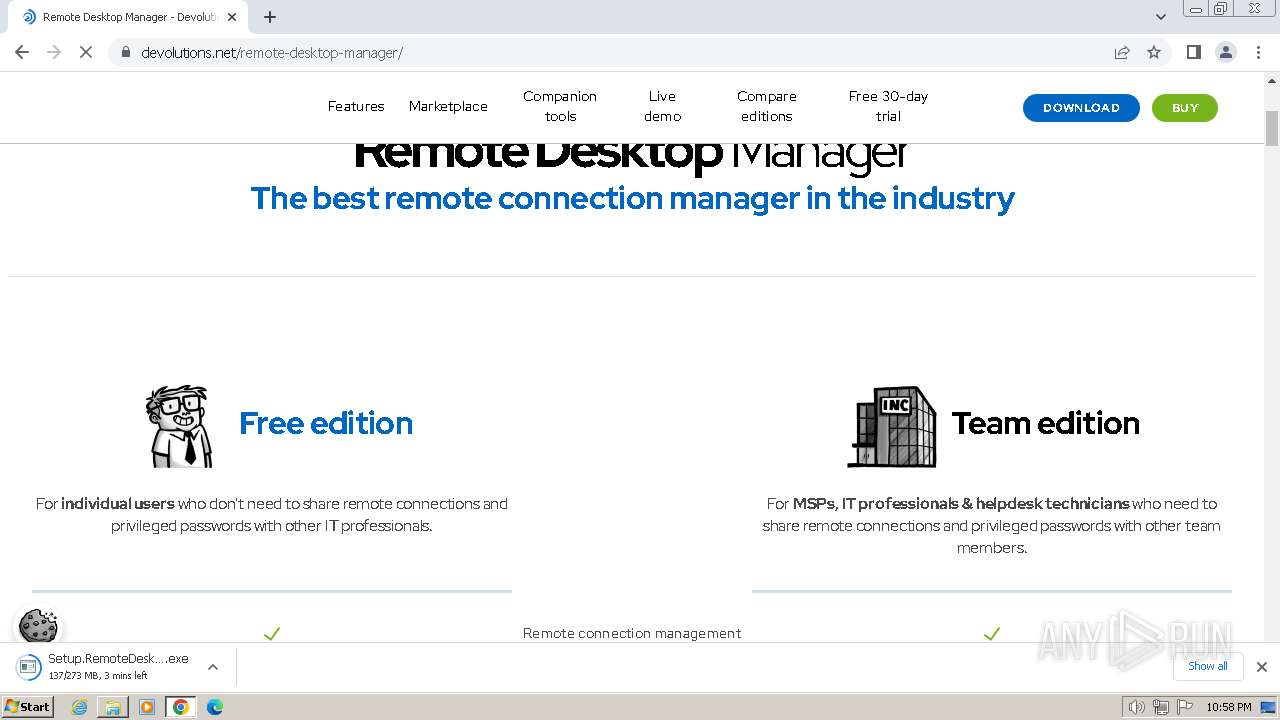1280x720 pixels.
Task: Open volume control in tray
Action: (1137, 707)
